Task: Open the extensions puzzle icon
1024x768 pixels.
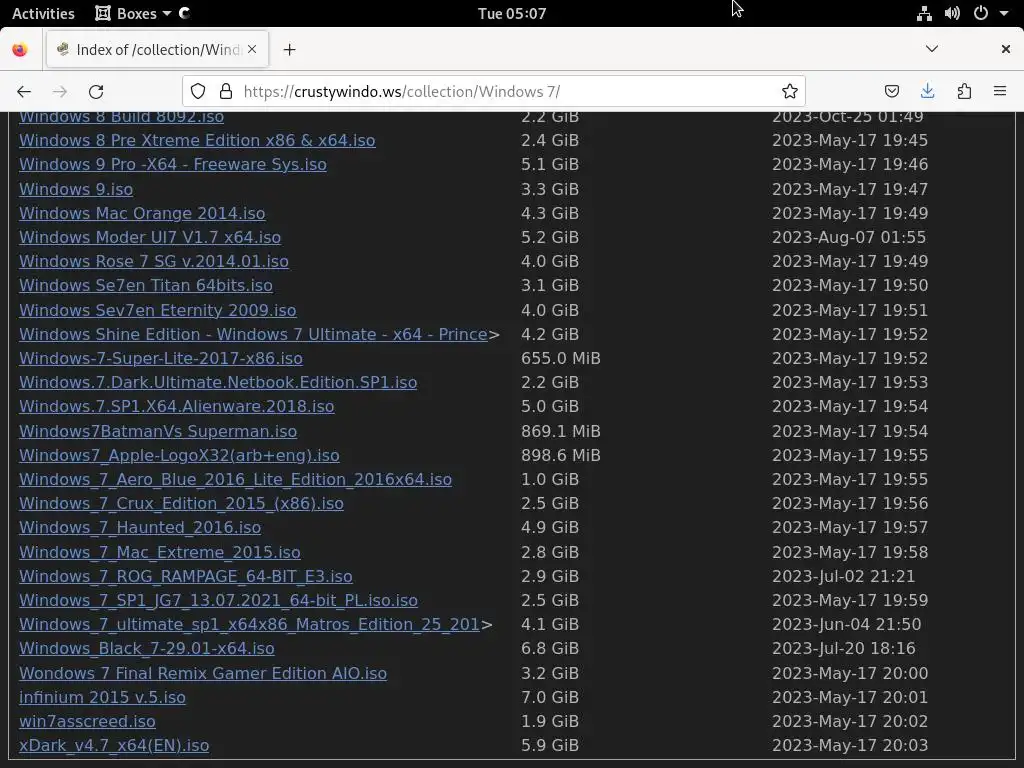Action: point(964,91)
